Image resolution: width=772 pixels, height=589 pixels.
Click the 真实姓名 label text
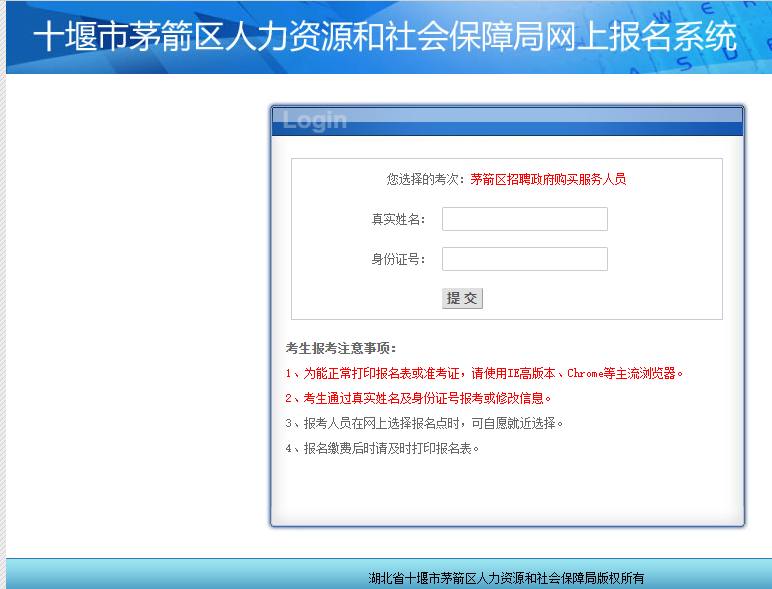click(x=398, y=219)
